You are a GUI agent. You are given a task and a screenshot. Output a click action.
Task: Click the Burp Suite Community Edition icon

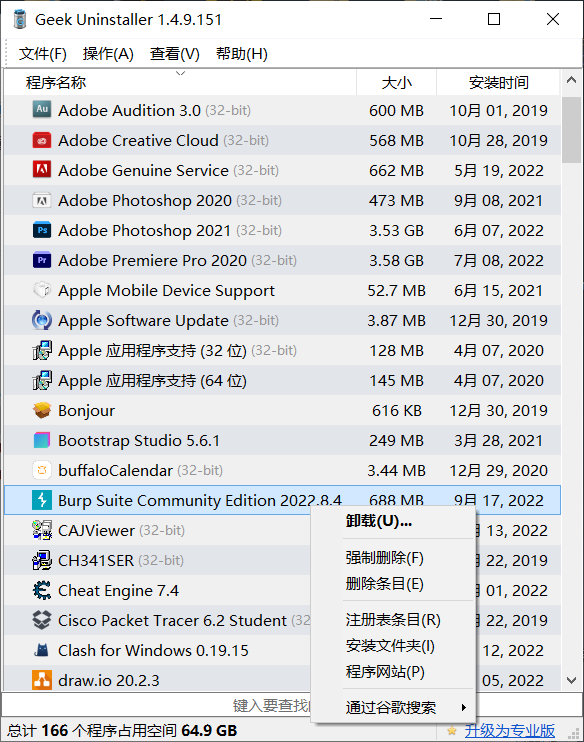42,500
